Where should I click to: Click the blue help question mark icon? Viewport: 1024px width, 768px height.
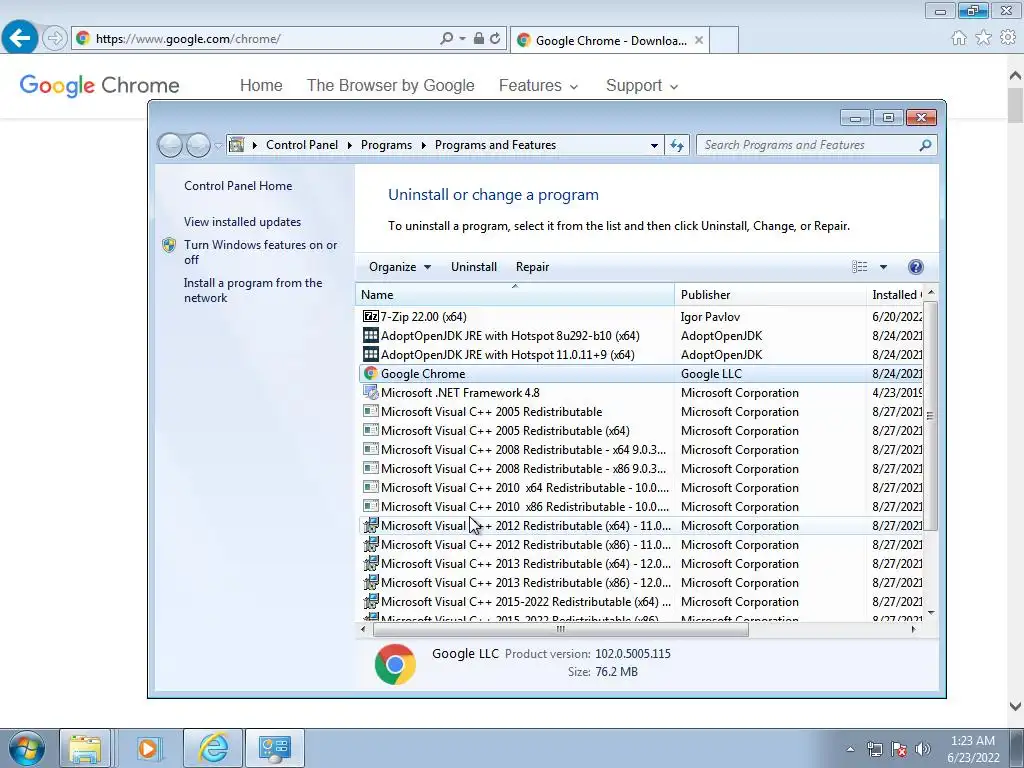(x=916, y=266)
